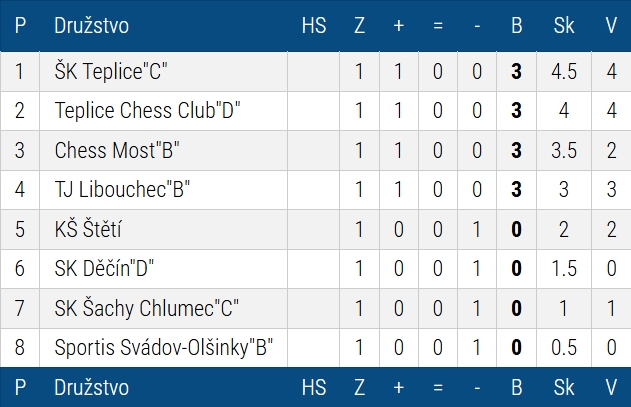
Task: Open TJ Libouchec"B" team details
Action: tap(123, 190)
